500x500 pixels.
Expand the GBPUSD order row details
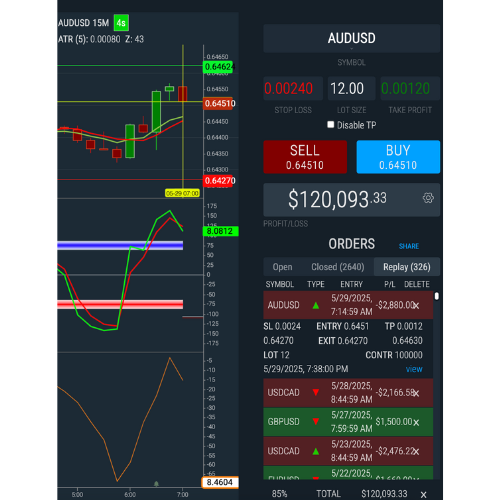tap(348, 422)
